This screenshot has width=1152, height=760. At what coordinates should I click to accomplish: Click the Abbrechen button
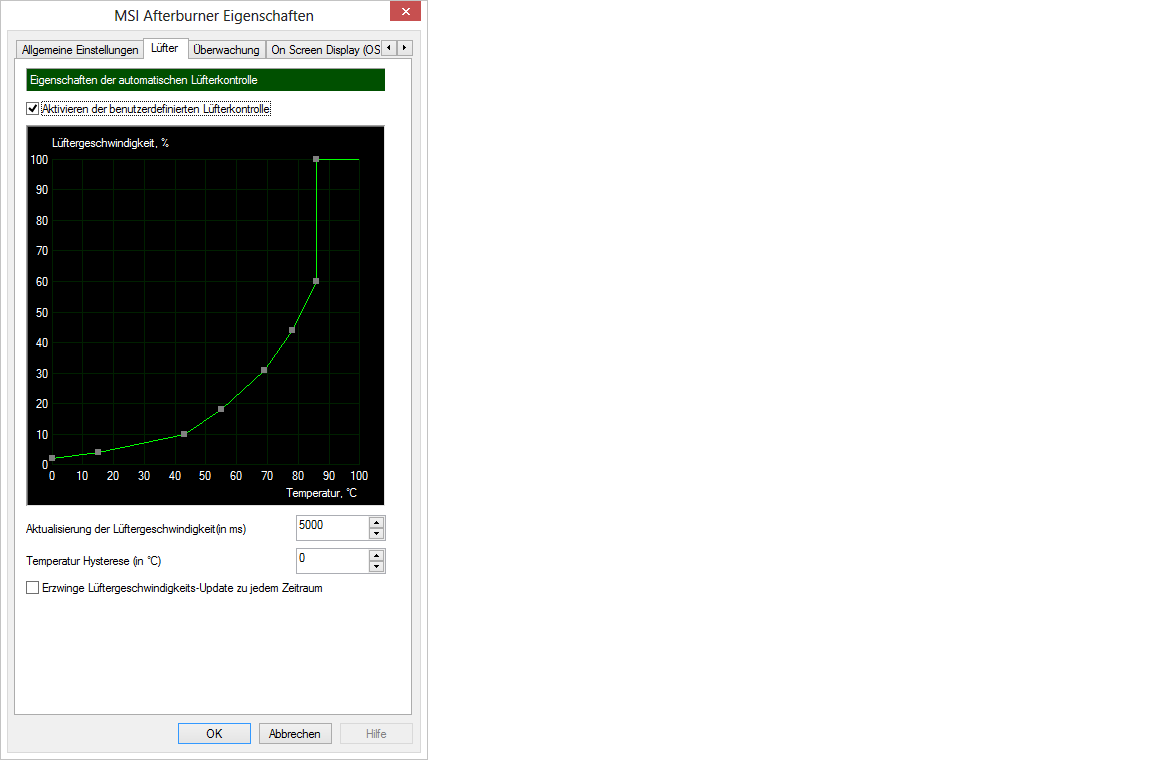pos(295,734)
